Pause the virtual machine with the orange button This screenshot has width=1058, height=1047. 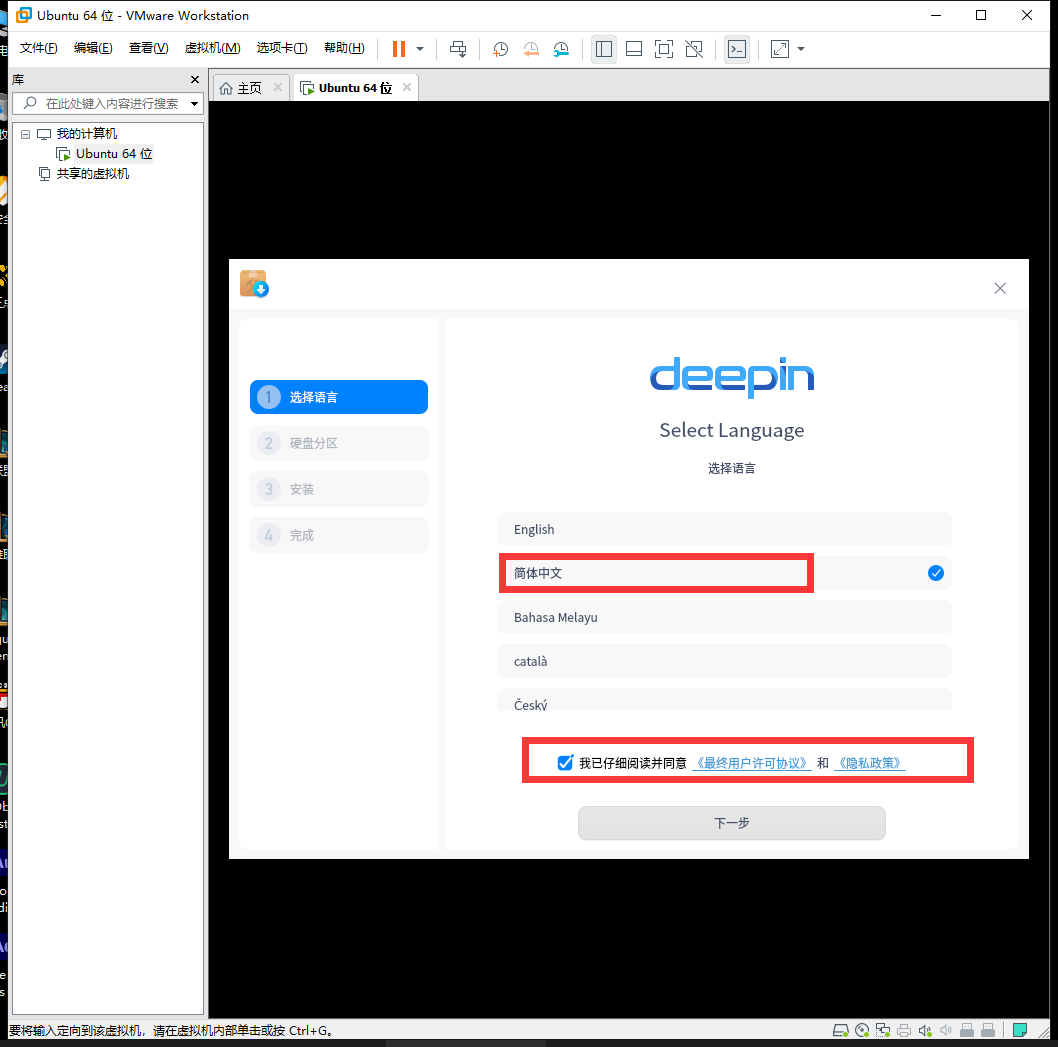point(399,49)
